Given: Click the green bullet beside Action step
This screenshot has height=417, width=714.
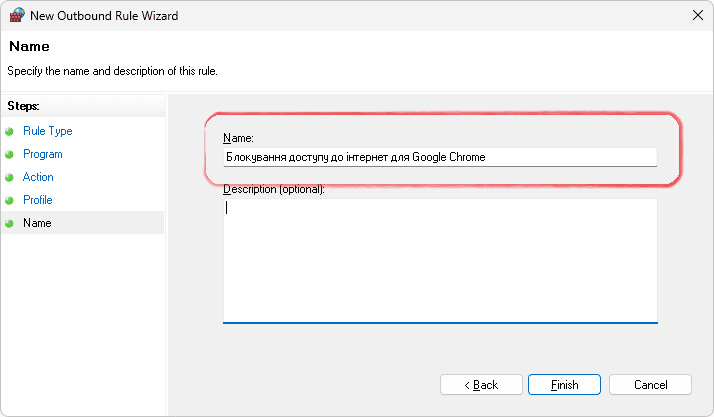Looking at the screenshot, I should pos(9,178).
